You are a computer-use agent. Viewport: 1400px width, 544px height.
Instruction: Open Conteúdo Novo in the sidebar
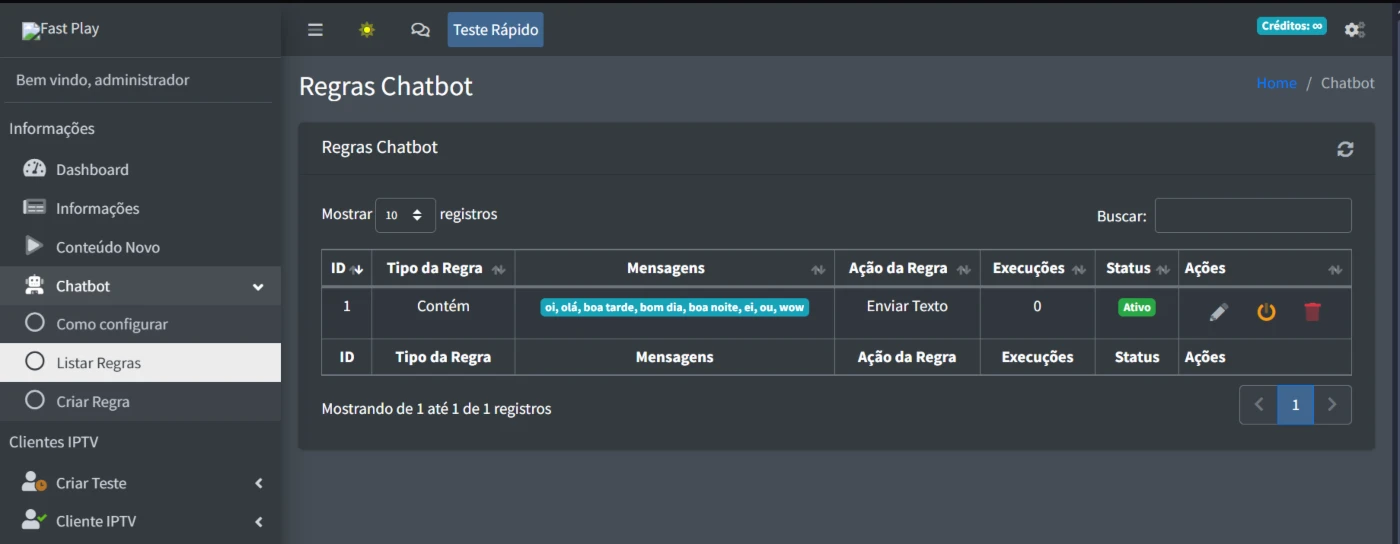pos(107,247)
